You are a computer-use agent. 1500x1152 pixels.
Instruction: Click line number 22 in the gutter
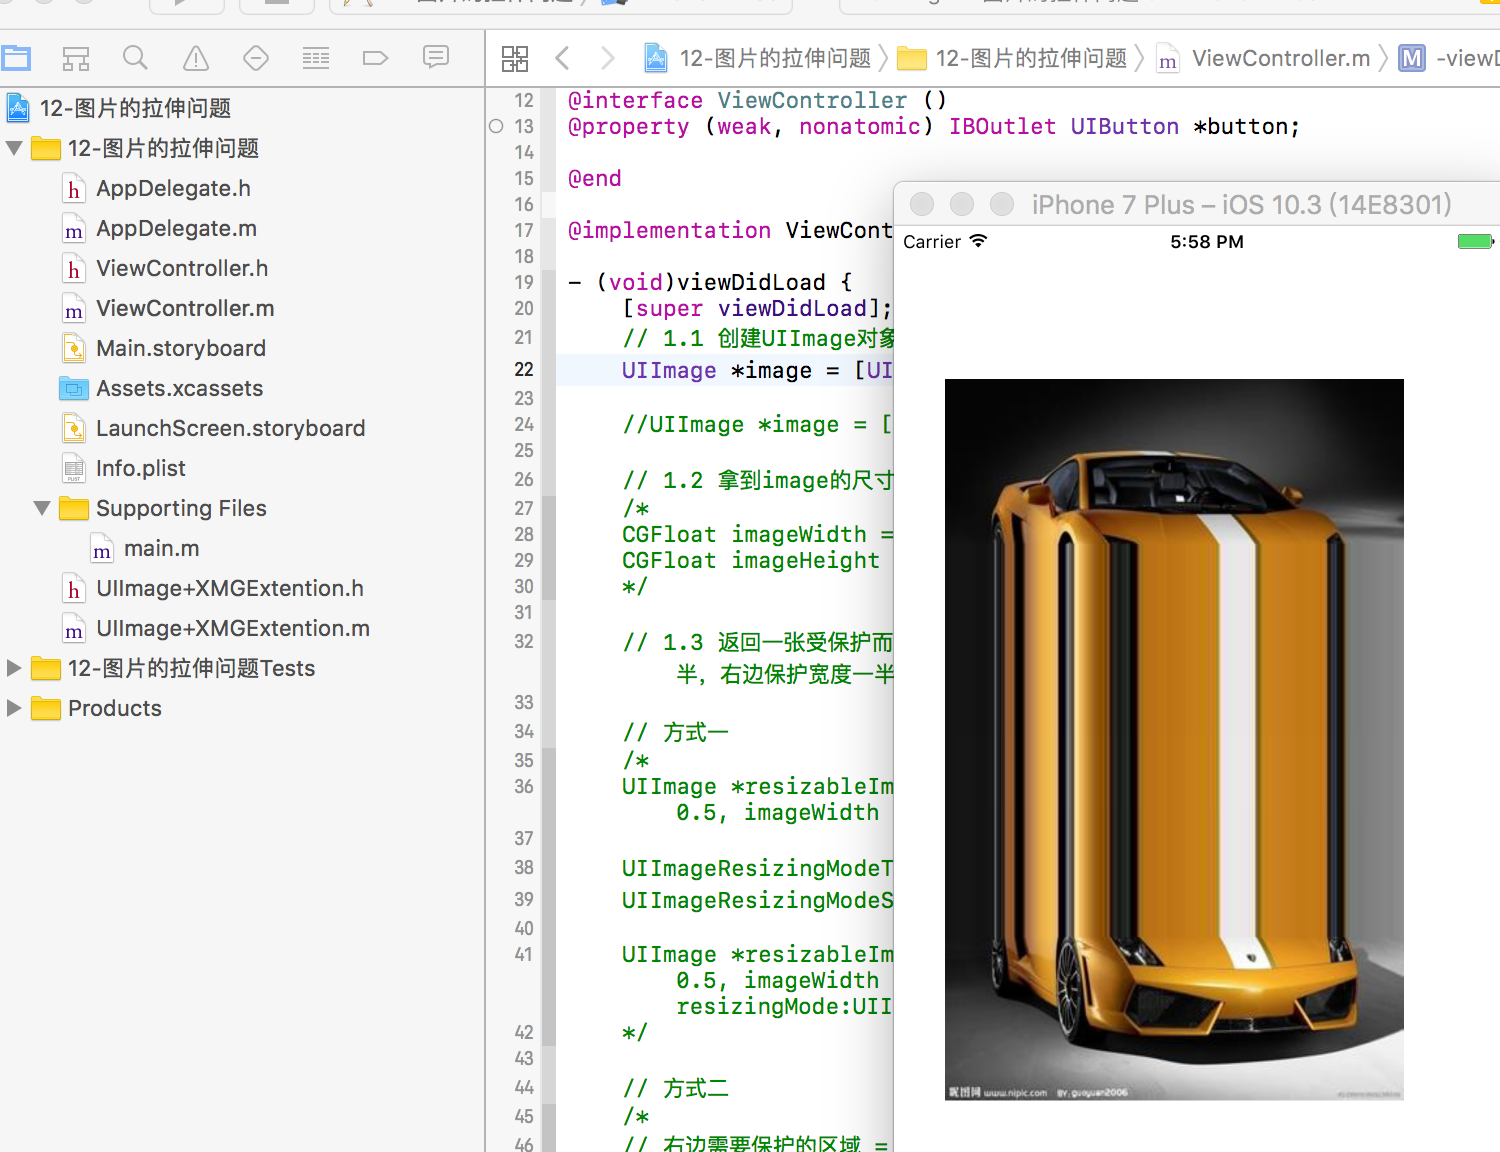point(524,369)
